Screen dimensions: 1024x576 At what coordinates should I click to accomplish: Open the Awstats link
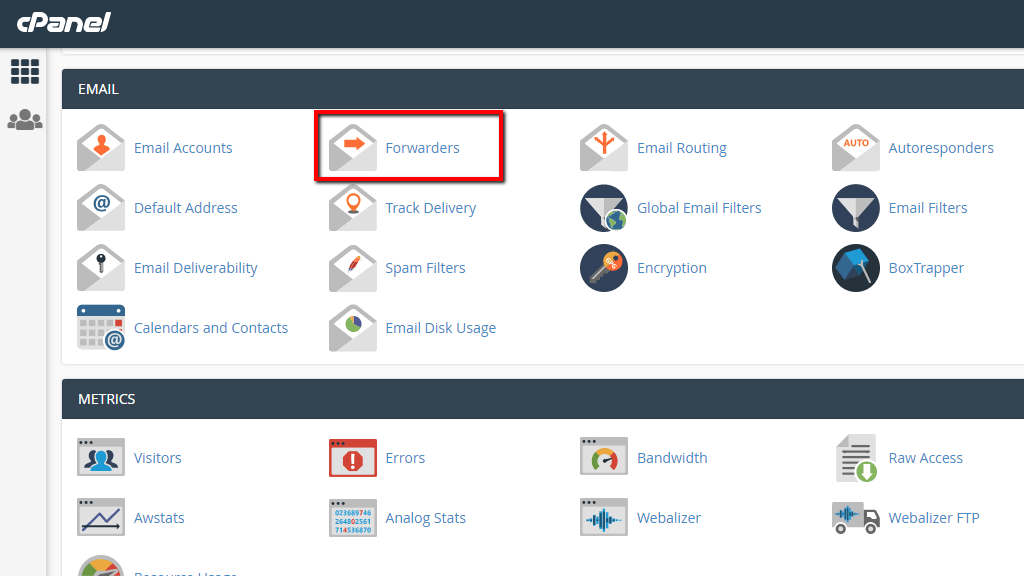pos(159,517)
